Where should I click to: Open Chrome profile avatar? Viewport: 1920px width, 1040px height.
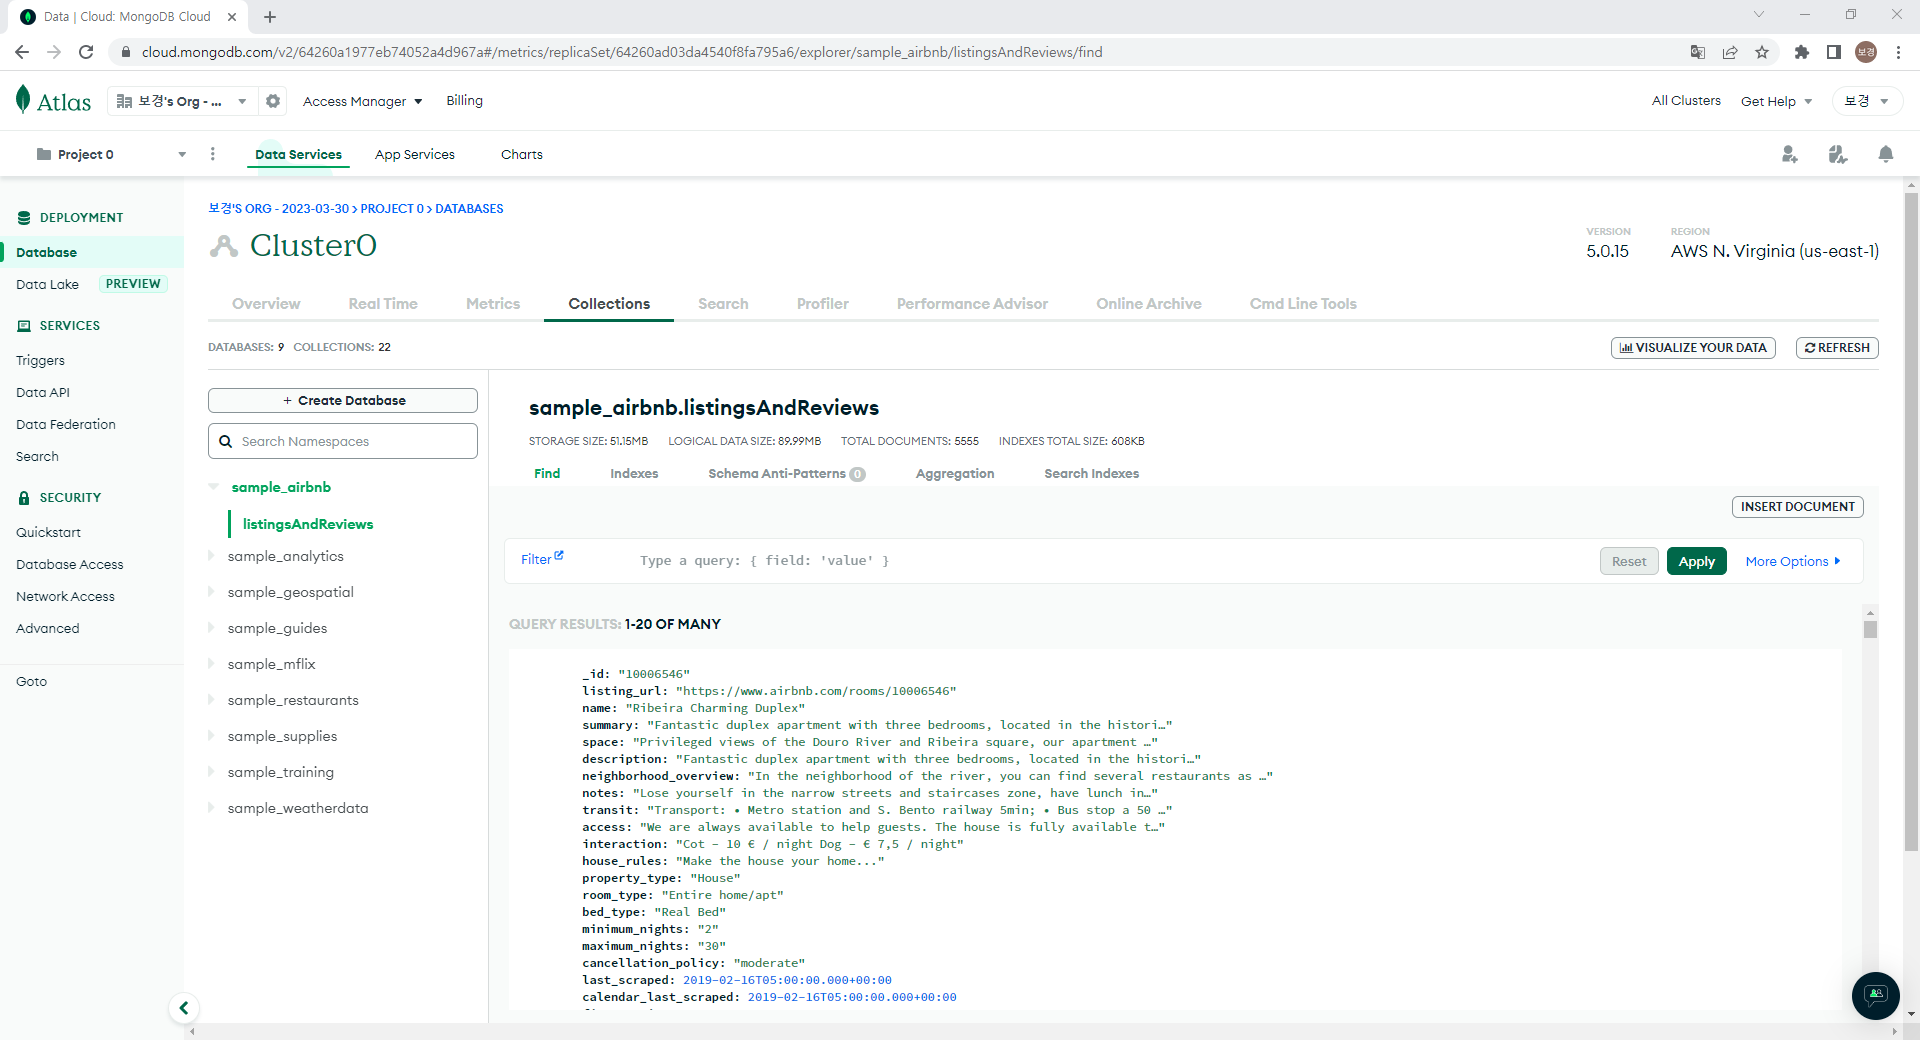point(1866,52)
